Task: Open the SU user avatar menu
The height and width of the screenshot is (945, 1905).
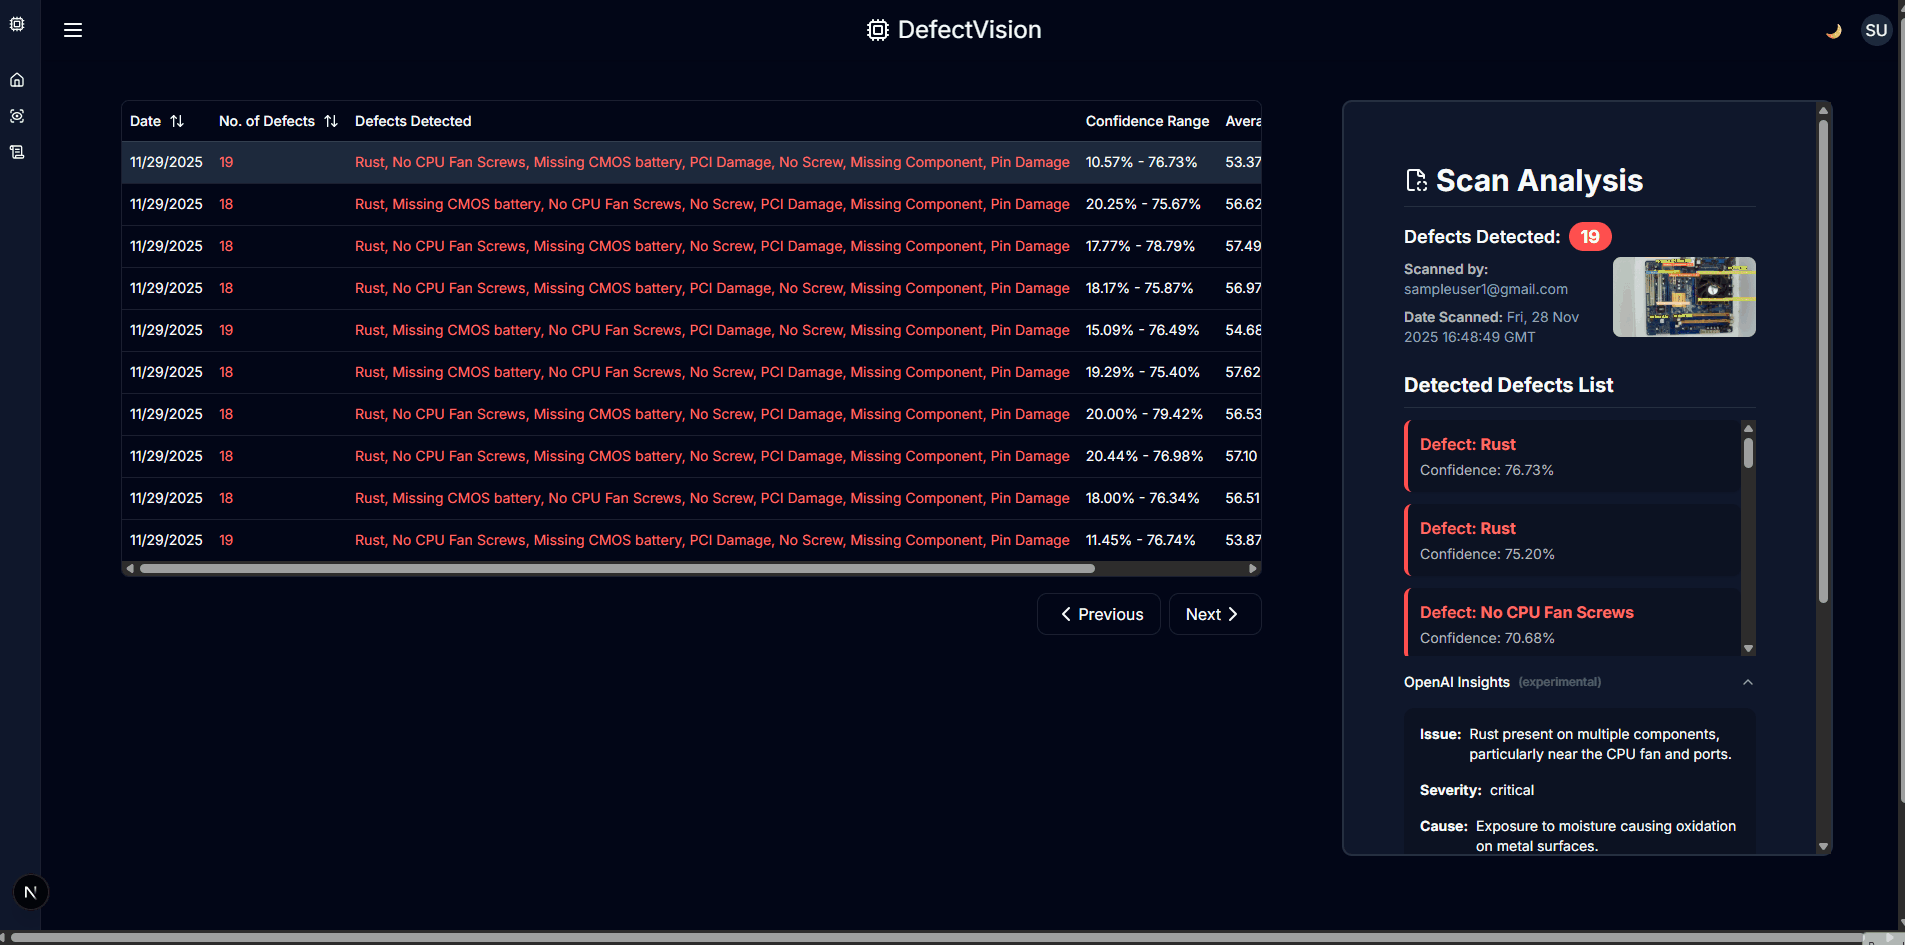Action: (1876, 30)
